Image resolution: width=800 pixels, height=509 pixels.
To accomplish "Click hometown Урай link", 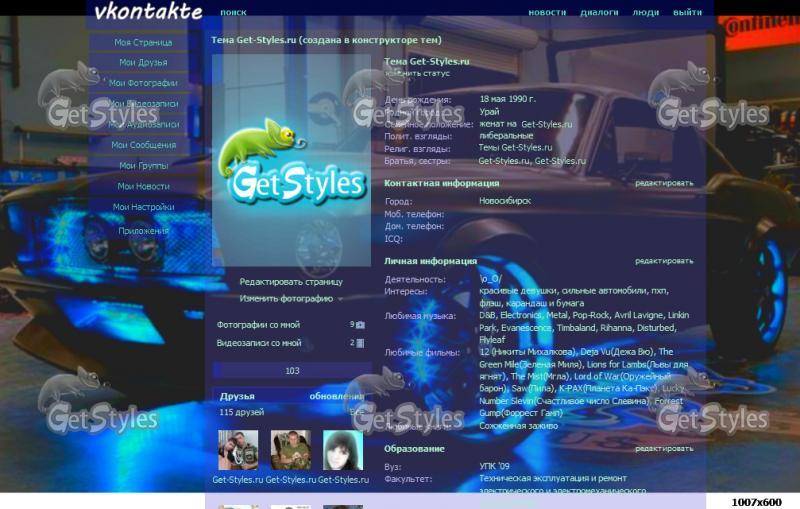I will (489, 112).
